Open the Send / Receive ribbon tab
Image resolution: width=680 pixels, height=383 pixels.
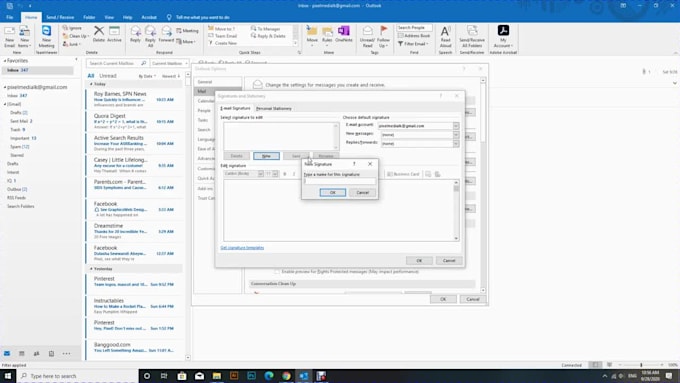click(60, 17)
